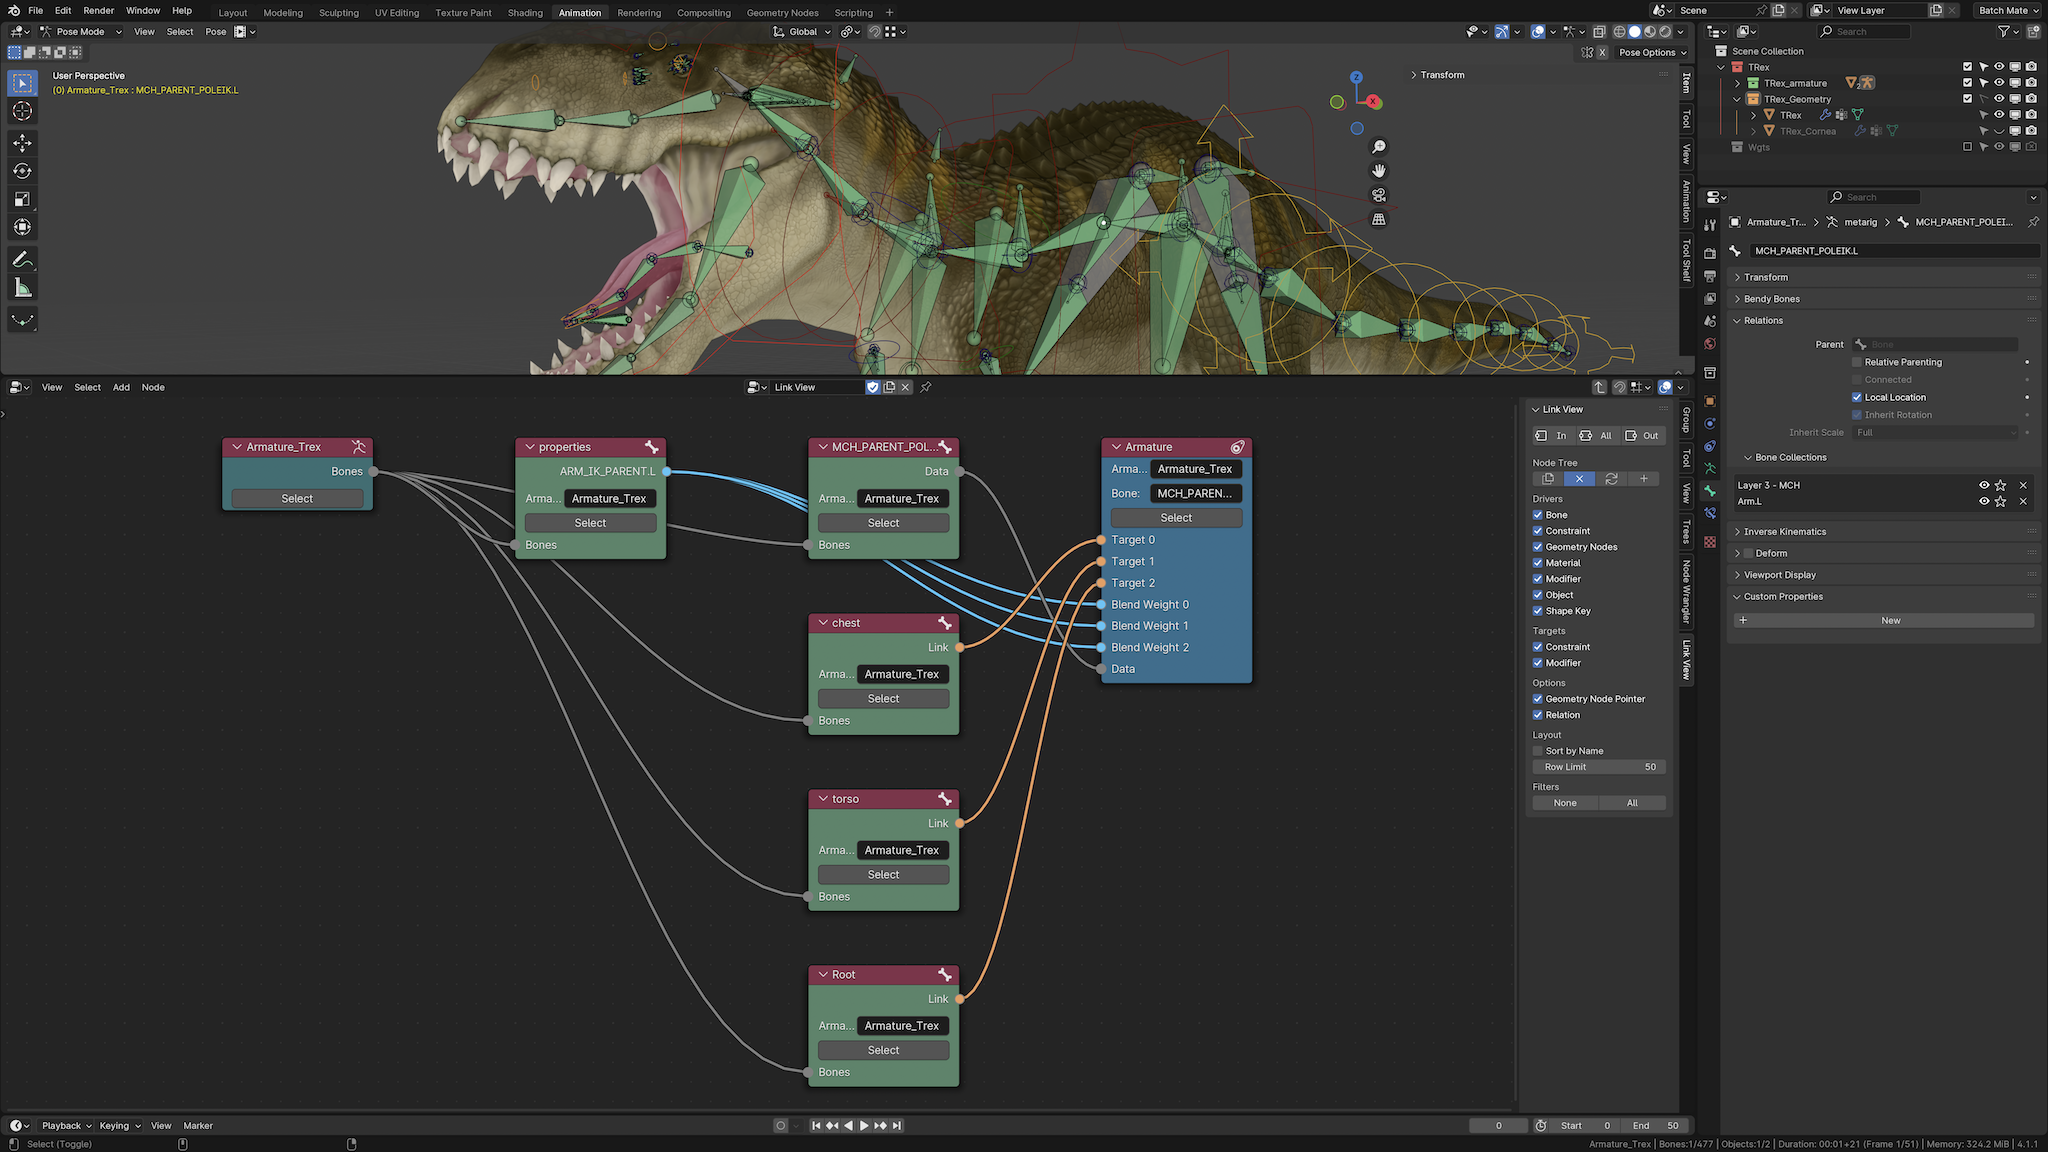The width and height of the screenshot is (2048, 1152).
Task: Activate the Scale tool
Action: [x=22, y=199]
